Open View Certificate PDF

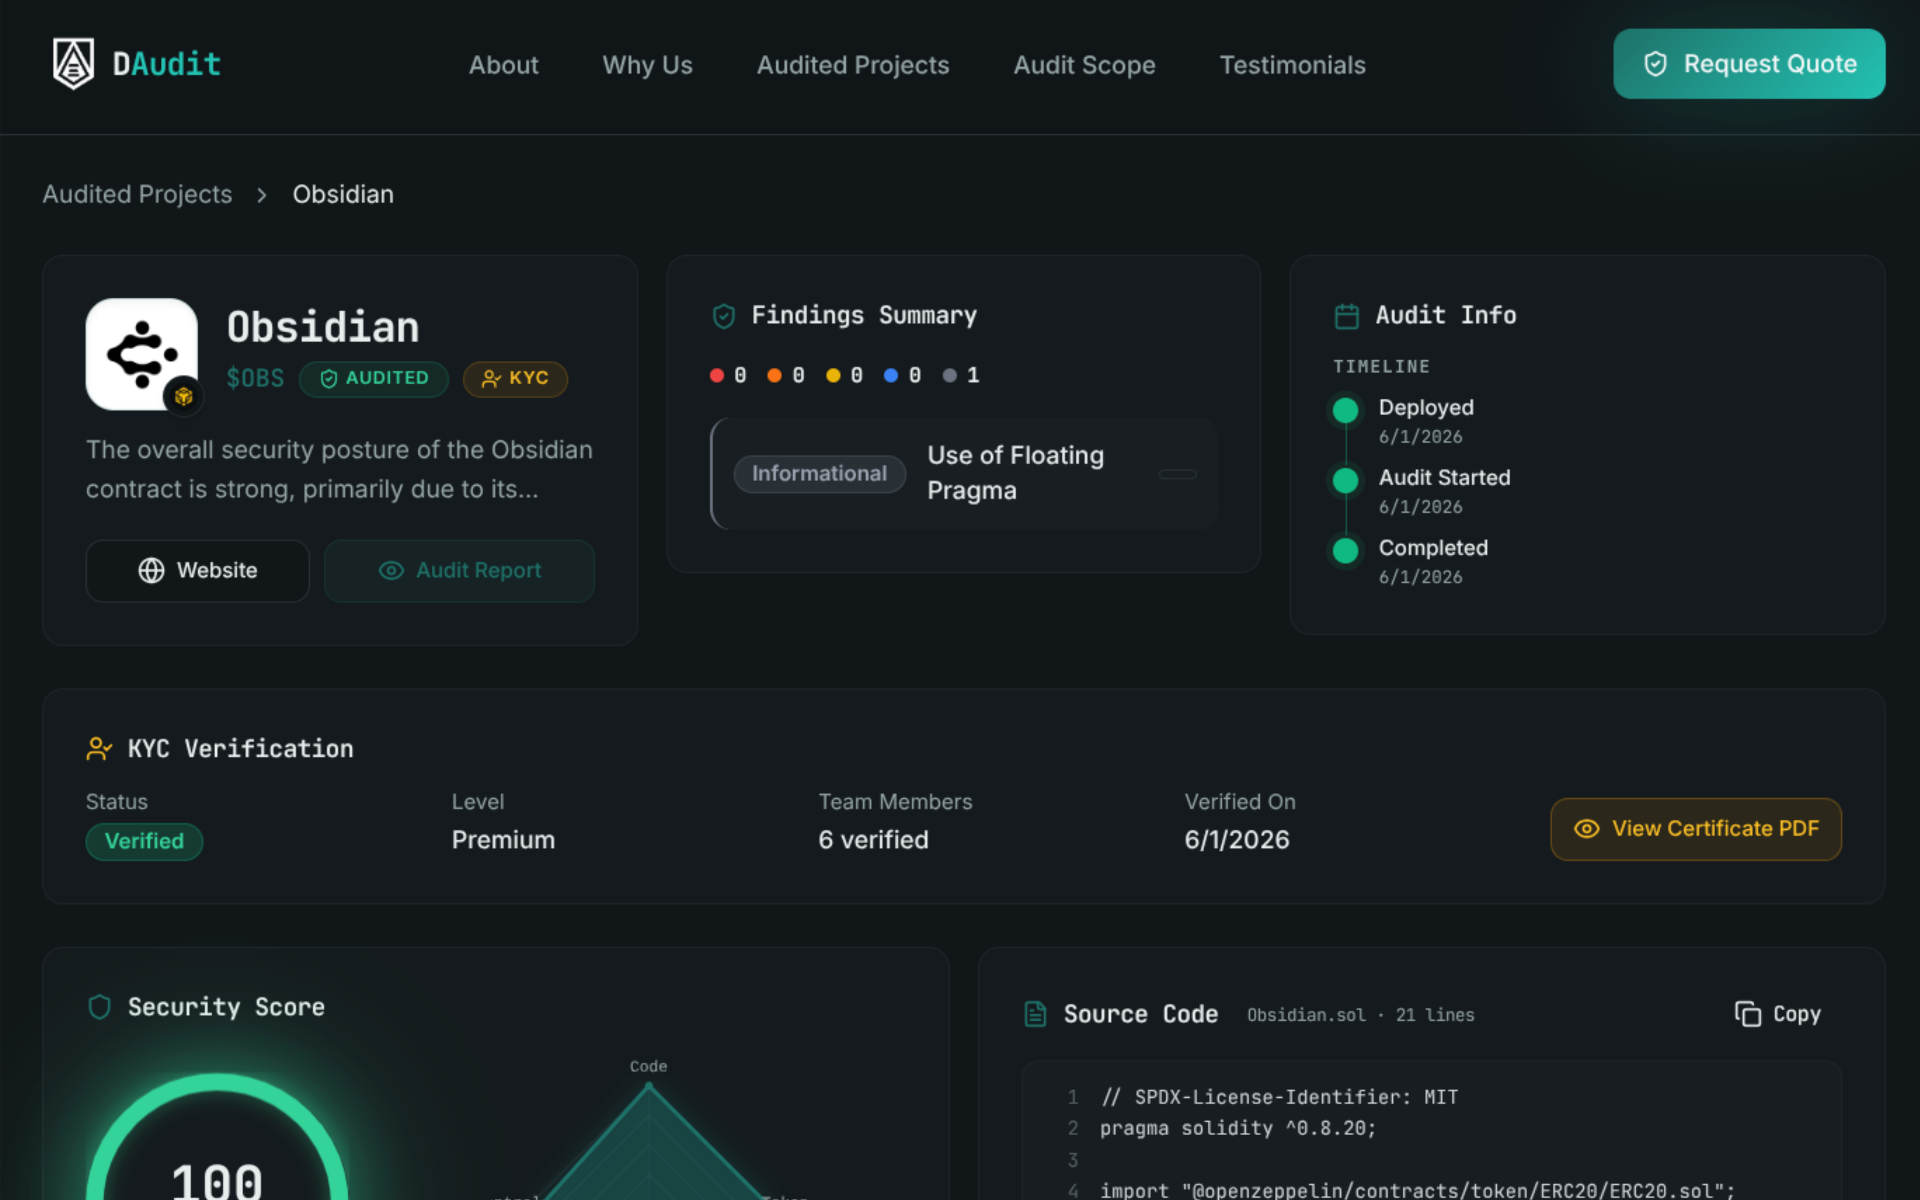(1696, 829)
